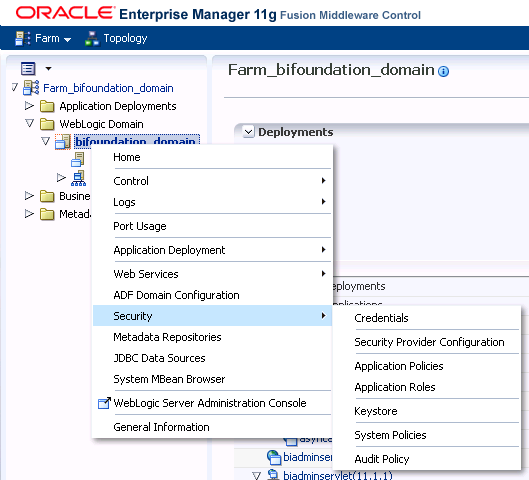Click the biadminservlet(11.1.1) link

pos(338,475)
